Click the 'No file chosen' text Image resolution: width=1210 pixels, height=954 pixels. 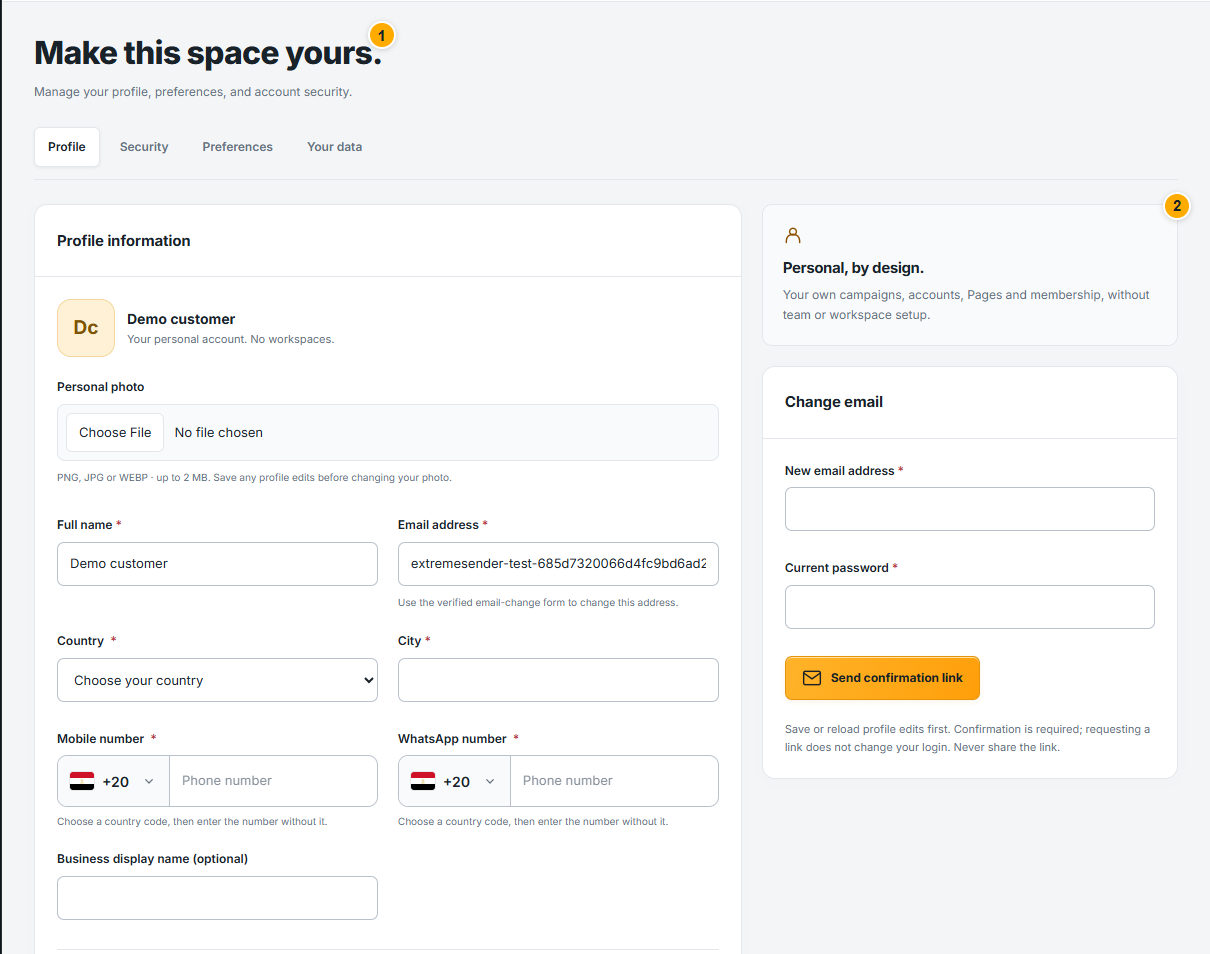tap(219, 432)
